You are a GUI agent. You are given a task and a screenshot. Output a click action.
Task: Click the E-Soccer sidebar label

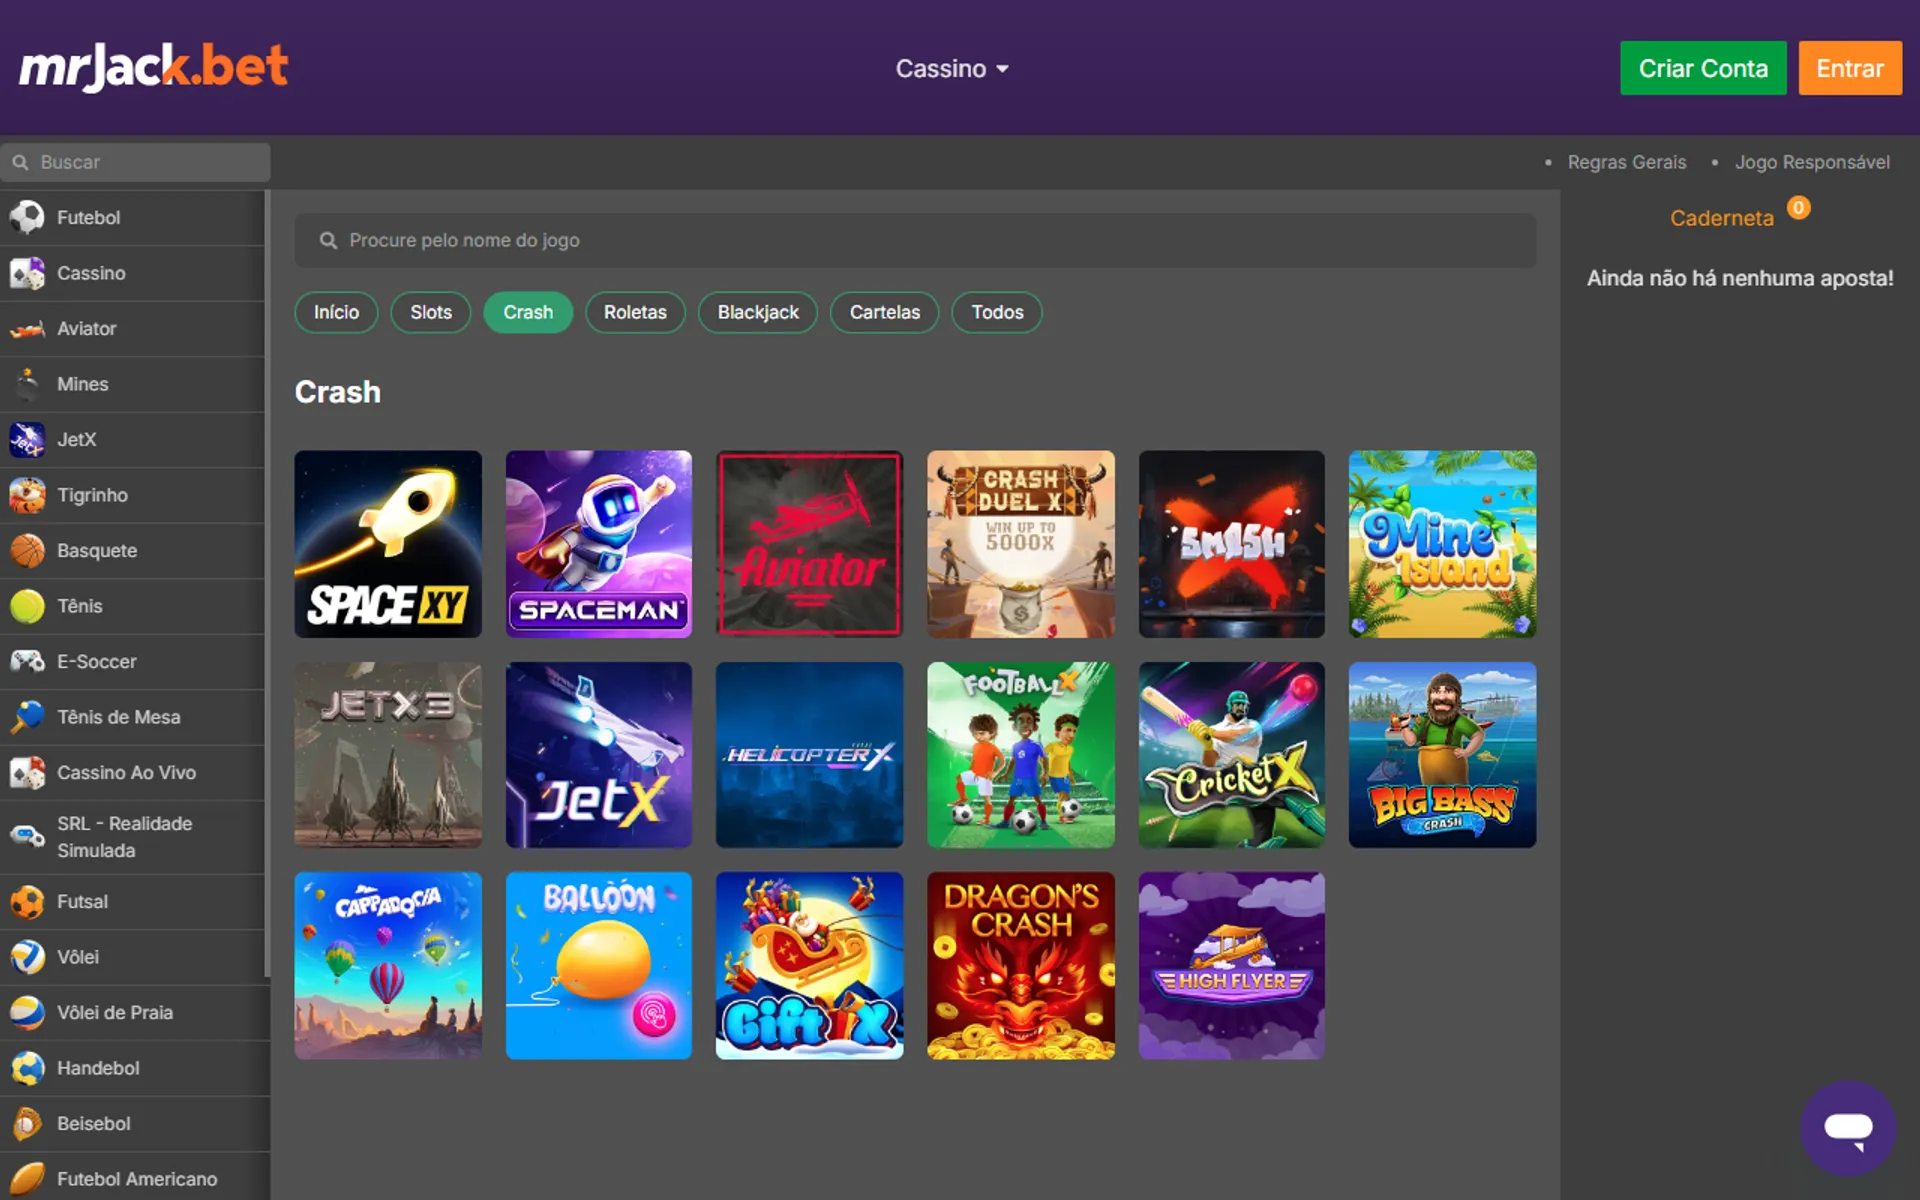(x=96, y=661)
